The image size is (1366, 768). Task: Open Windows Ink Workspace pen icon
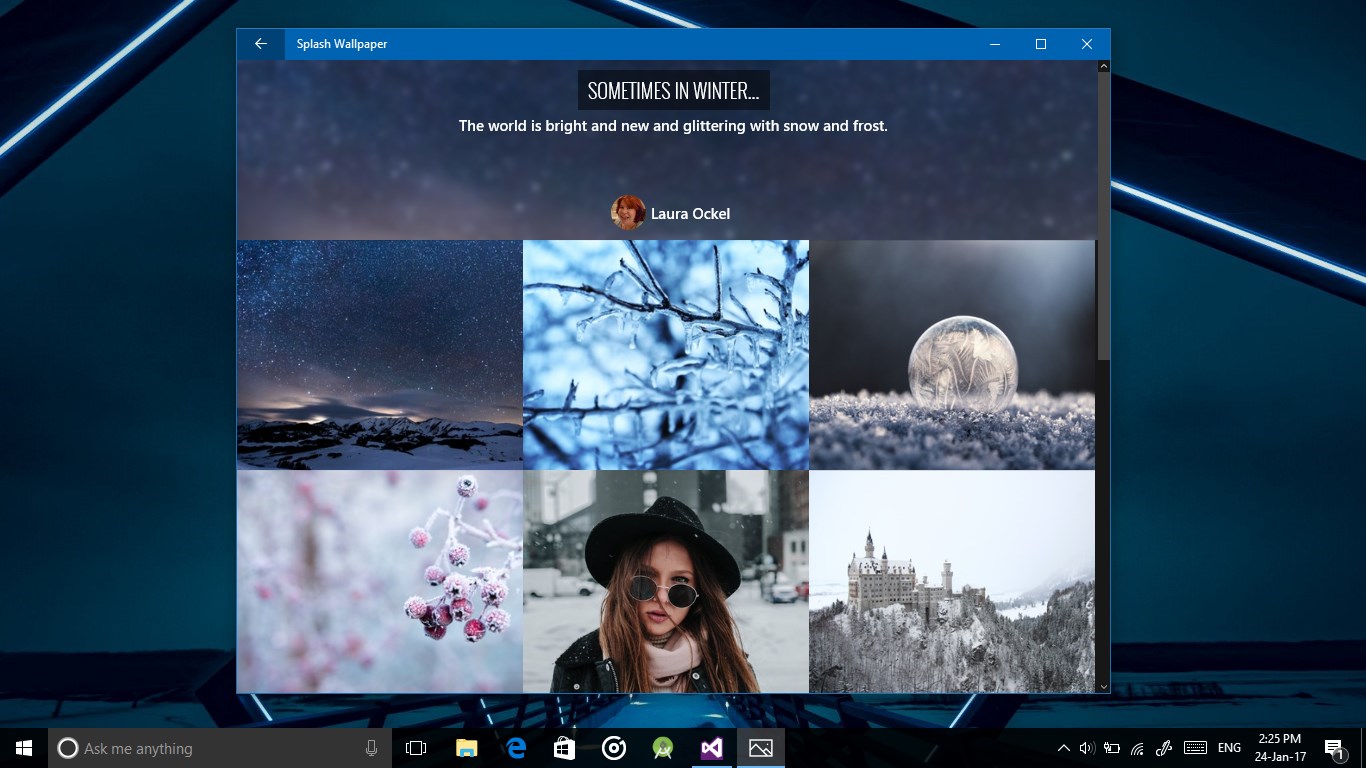click(1163, 748)
